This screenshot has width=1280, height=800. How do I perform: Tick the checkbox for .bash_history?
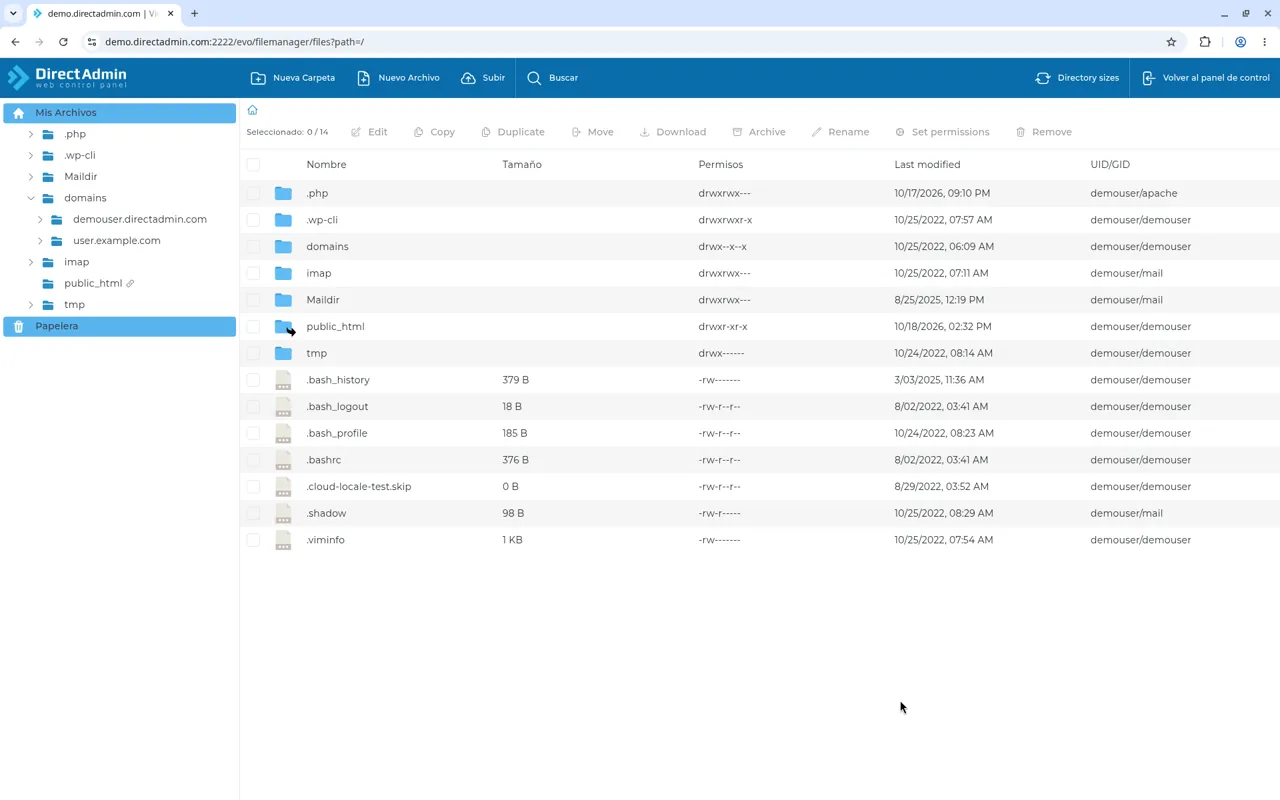tap(253, 380)
